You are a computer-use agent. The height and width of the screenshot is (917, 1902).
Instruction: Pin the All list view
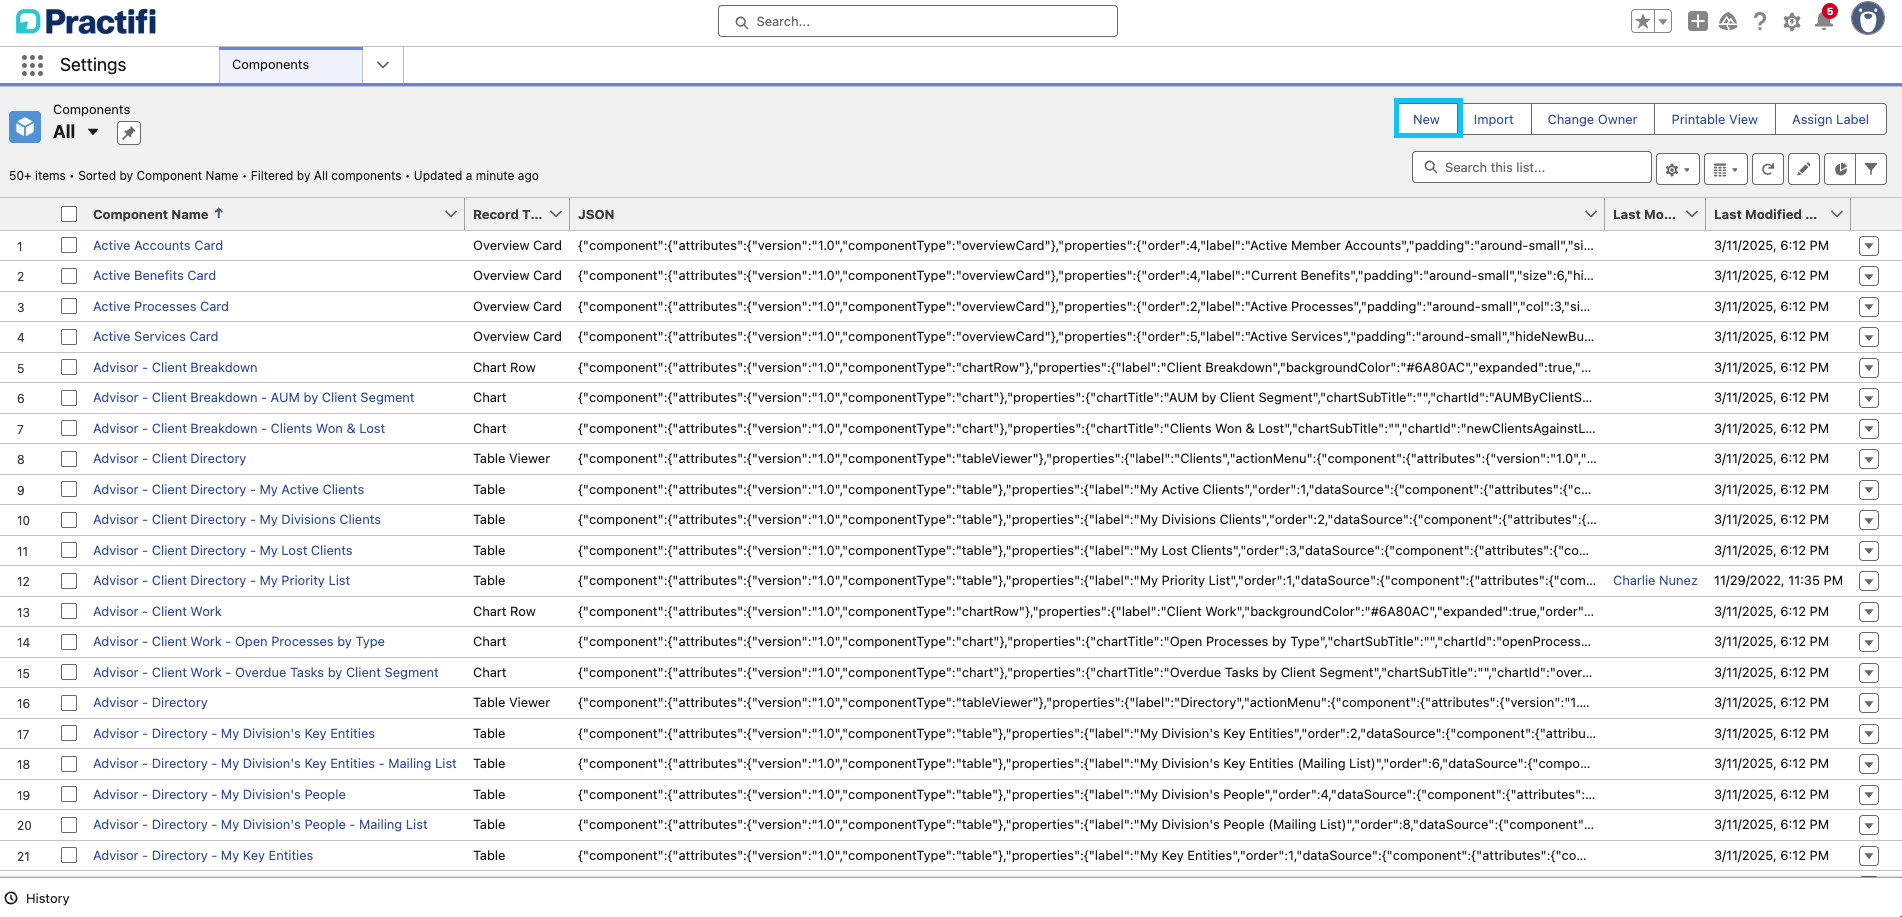click(128, 133)
